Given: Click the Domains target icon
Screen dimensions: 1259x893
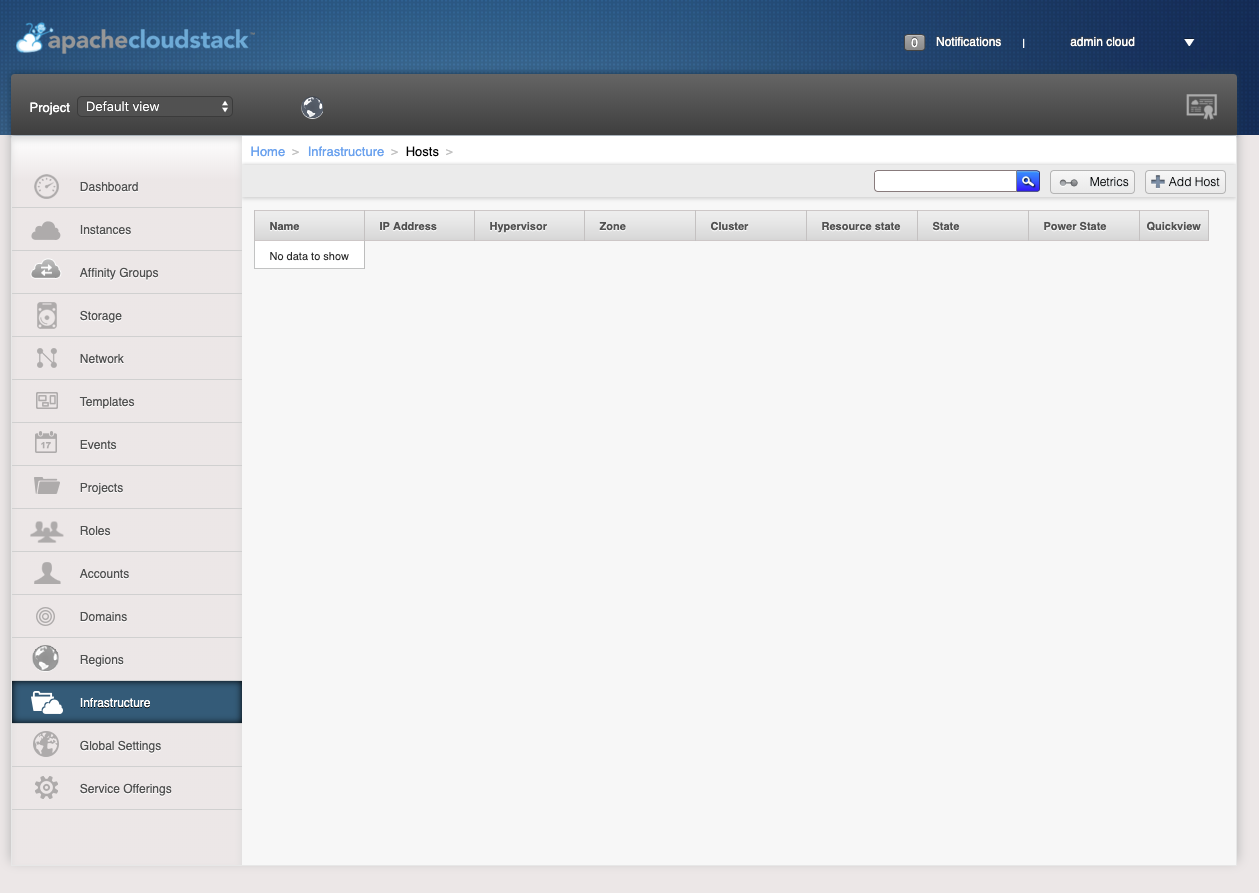Looking at the screenshot, I should tap(46, 617).
